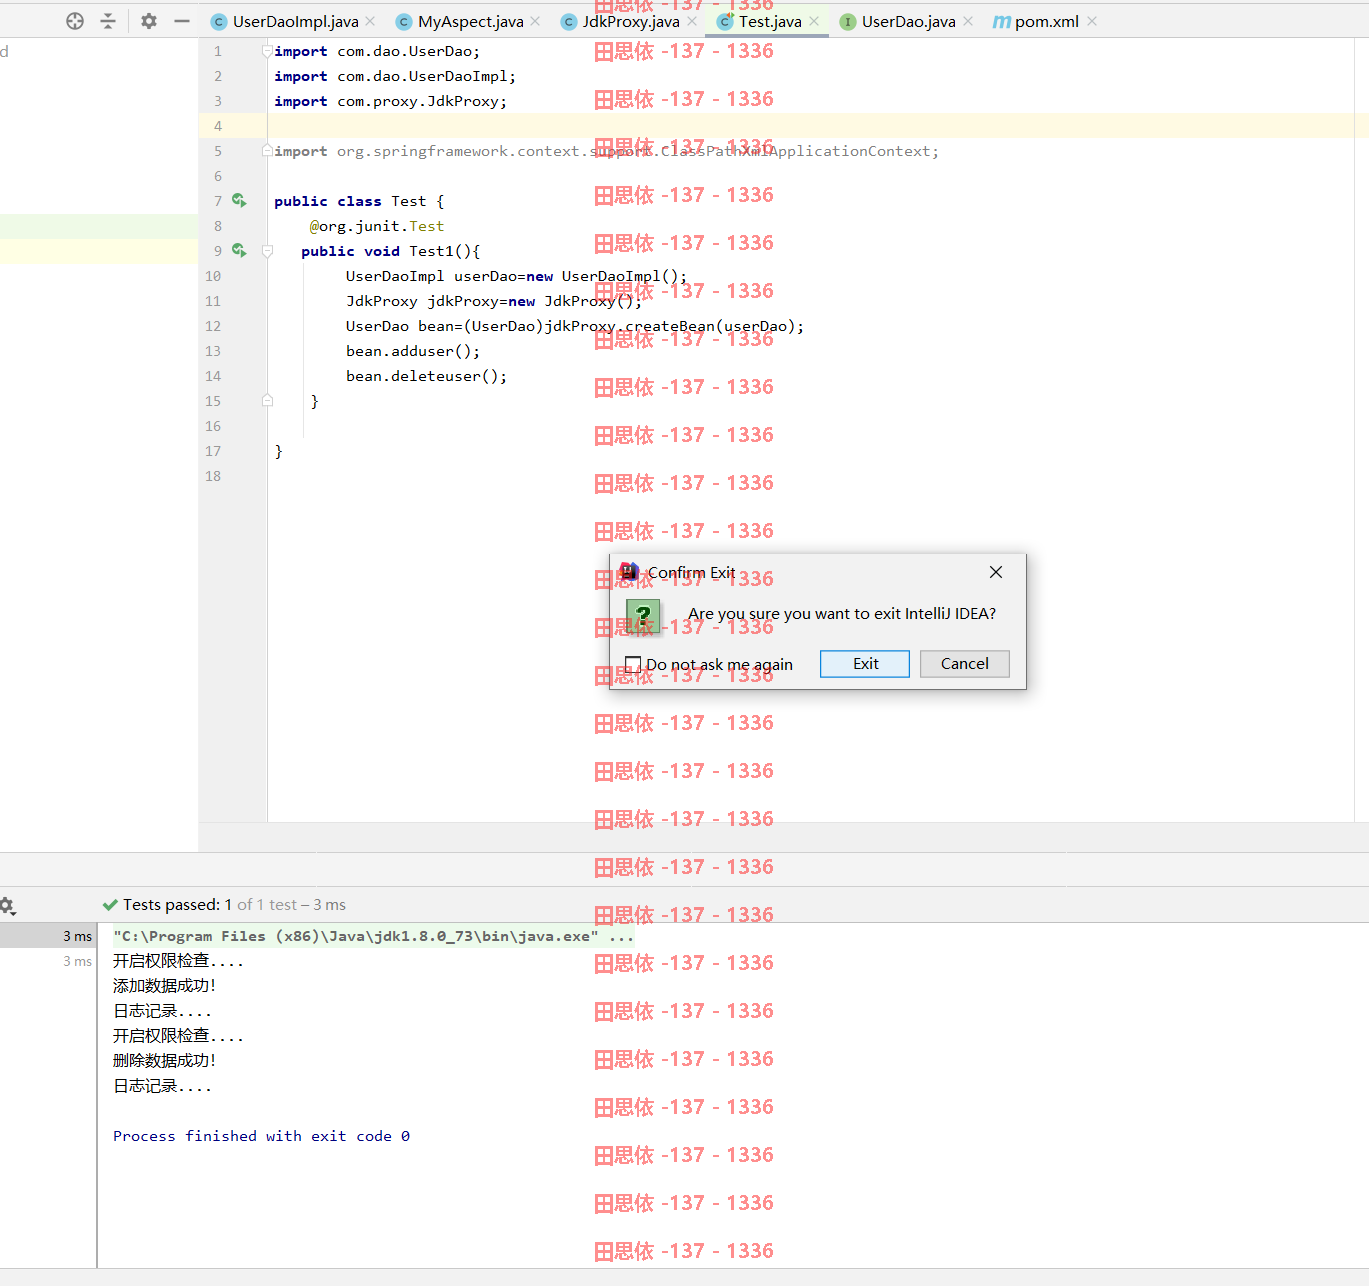Close the JdkProxy.java tab
The image size is (1369, 1286).
pyautogui.click(x=692, y=21)
